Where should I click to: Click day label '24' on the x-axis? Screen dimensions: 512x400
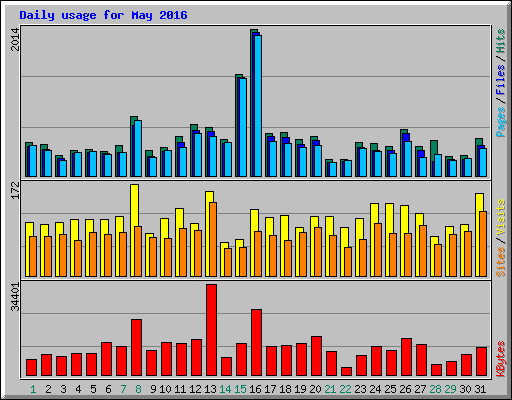coord(375,389)
